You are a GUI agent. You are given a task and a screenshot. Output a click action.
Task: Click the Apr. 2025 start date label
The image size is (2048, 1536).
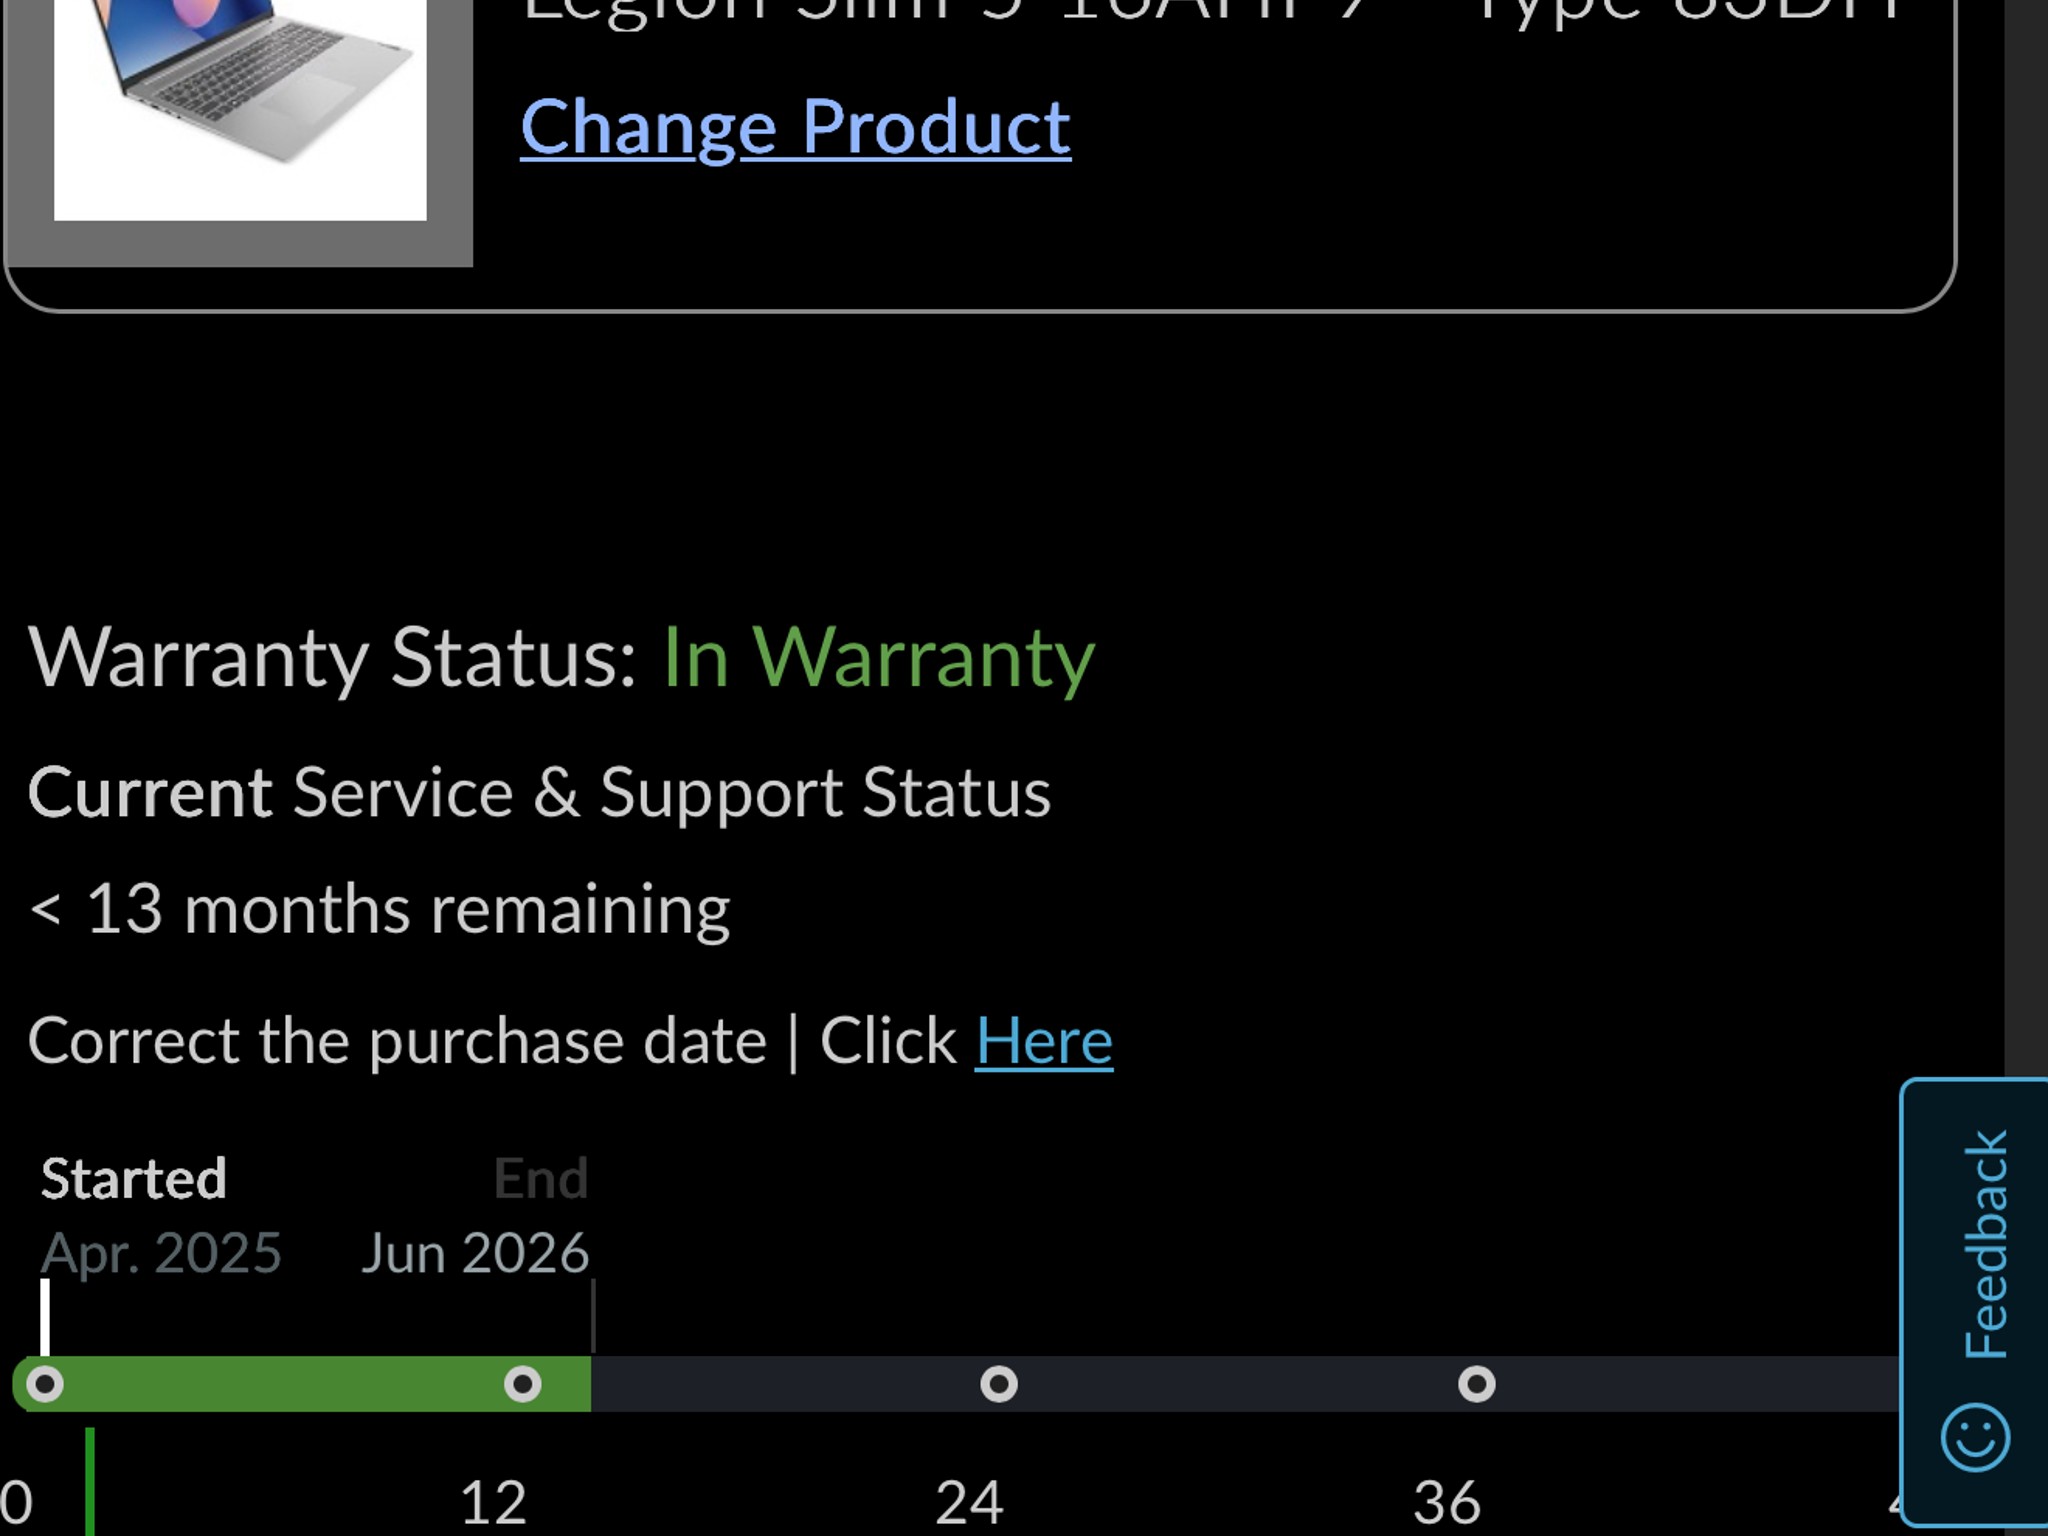click(x=161, y=1253)
